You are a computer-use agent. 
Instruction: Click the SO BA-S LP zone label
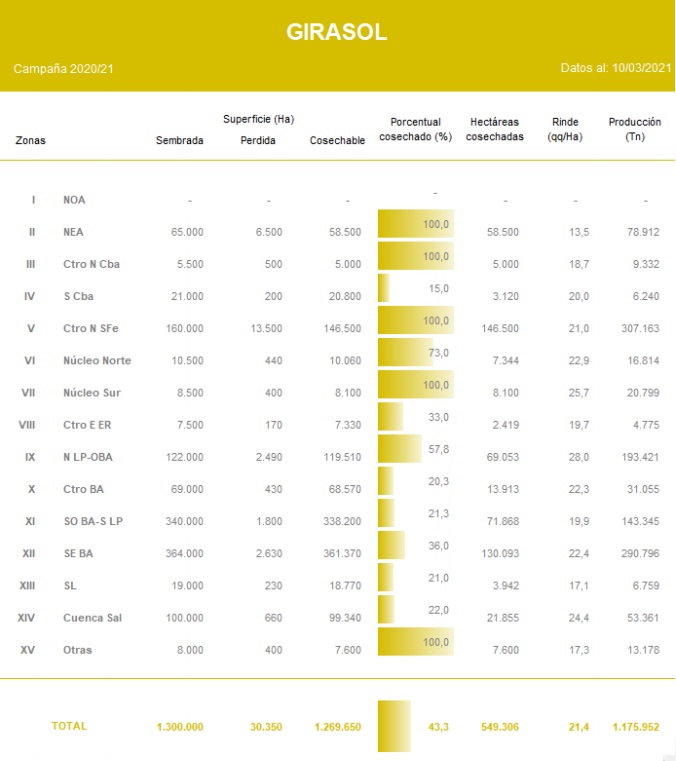pos(94,522)
